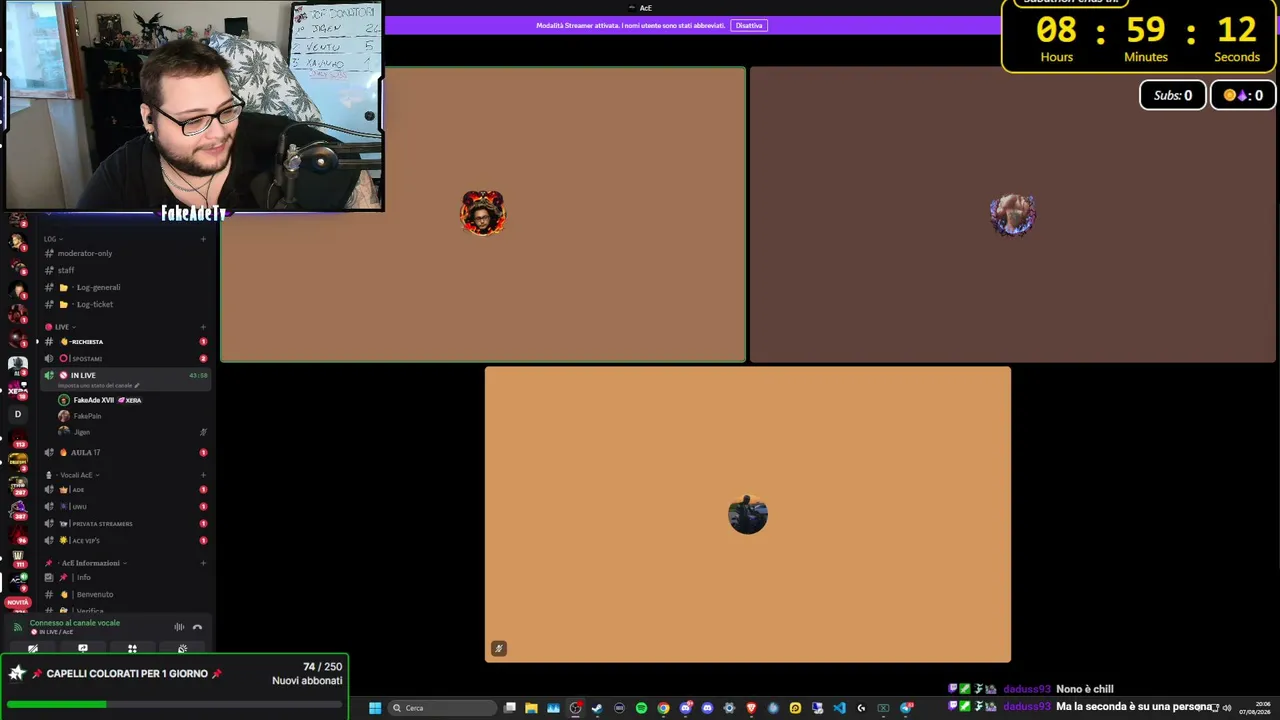Open Google Chrome from the taskbar
This screenshot has width=1280, height=720.
[x=663, y=708]
